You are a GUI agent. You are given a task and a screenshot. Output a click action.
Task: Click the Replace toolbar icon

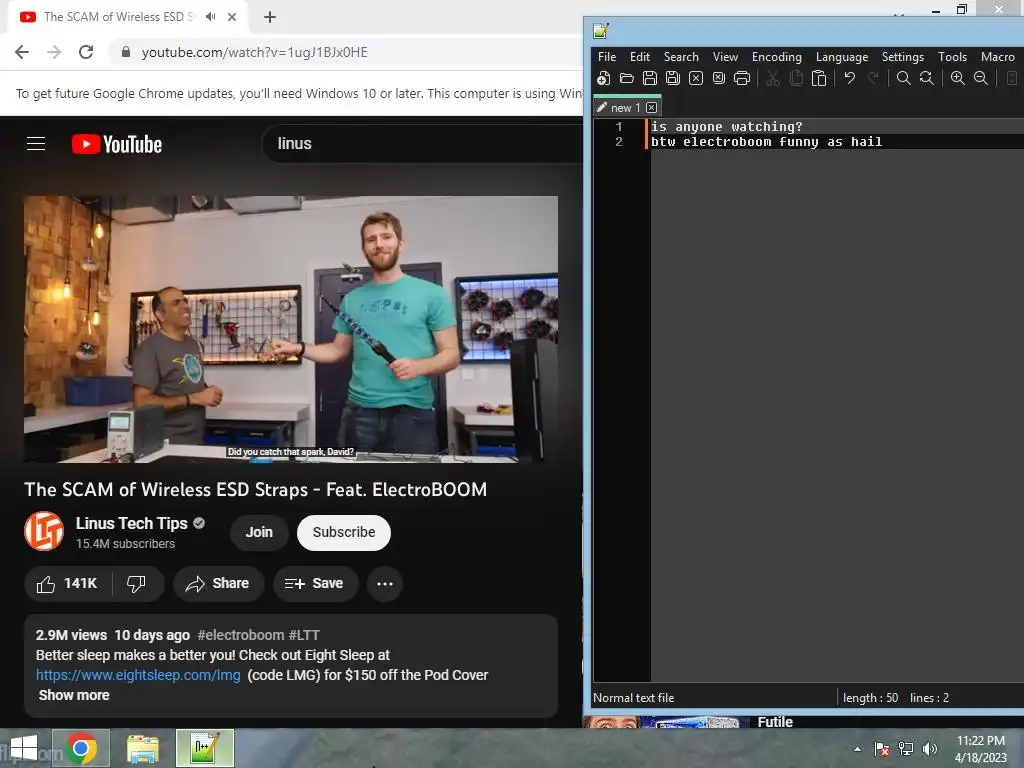927,78
